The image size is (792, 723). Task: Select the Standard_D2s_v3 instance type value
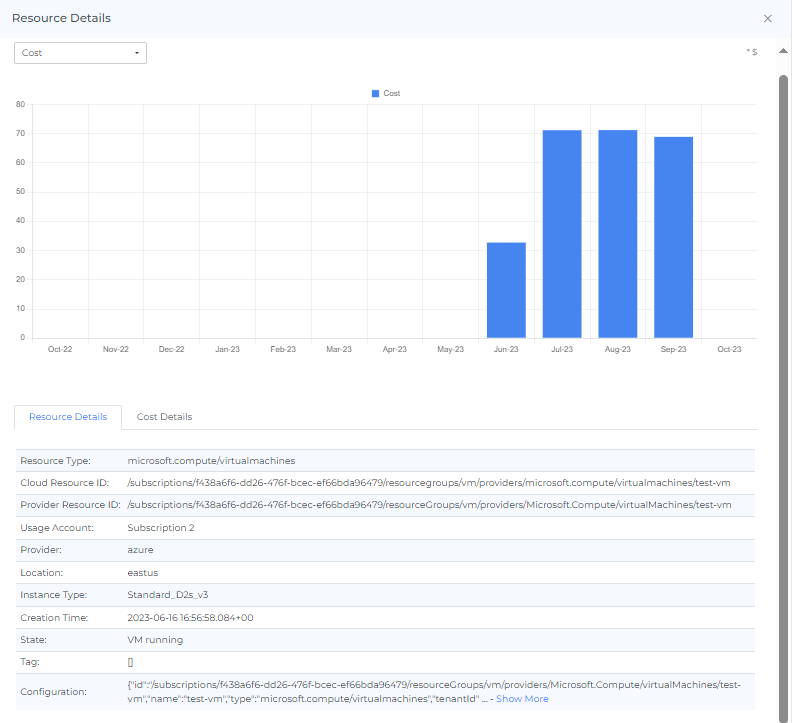point(168,595)
